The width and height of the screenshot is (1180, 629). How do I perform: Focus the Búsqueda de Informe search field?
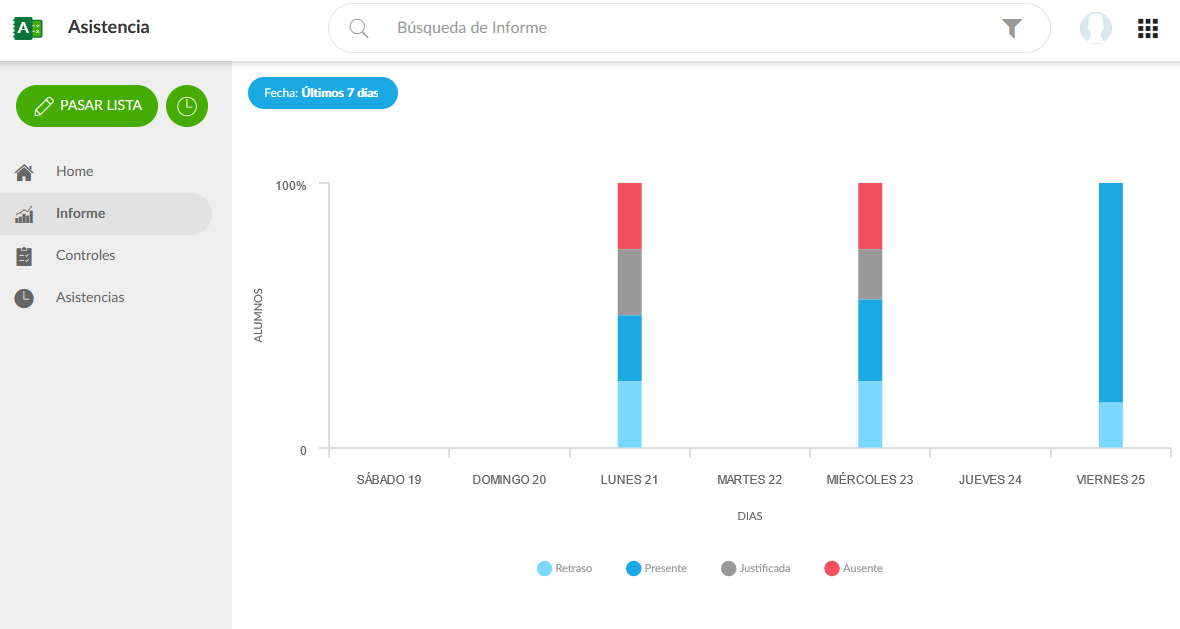(x=680, y=28)
